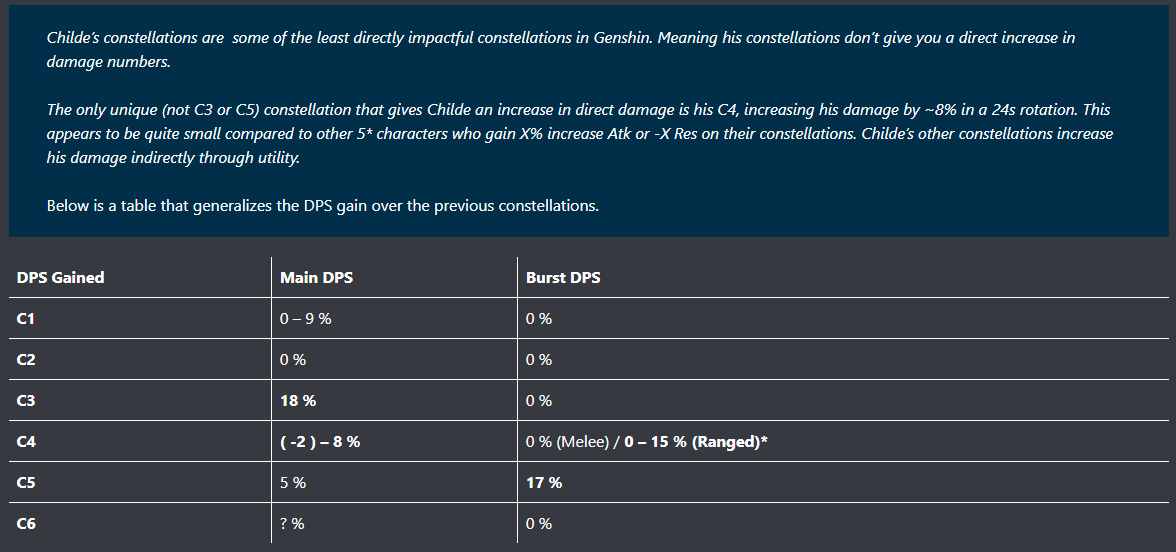Select the C5 row label
The image size is (1176, 552).
[27, 482]
